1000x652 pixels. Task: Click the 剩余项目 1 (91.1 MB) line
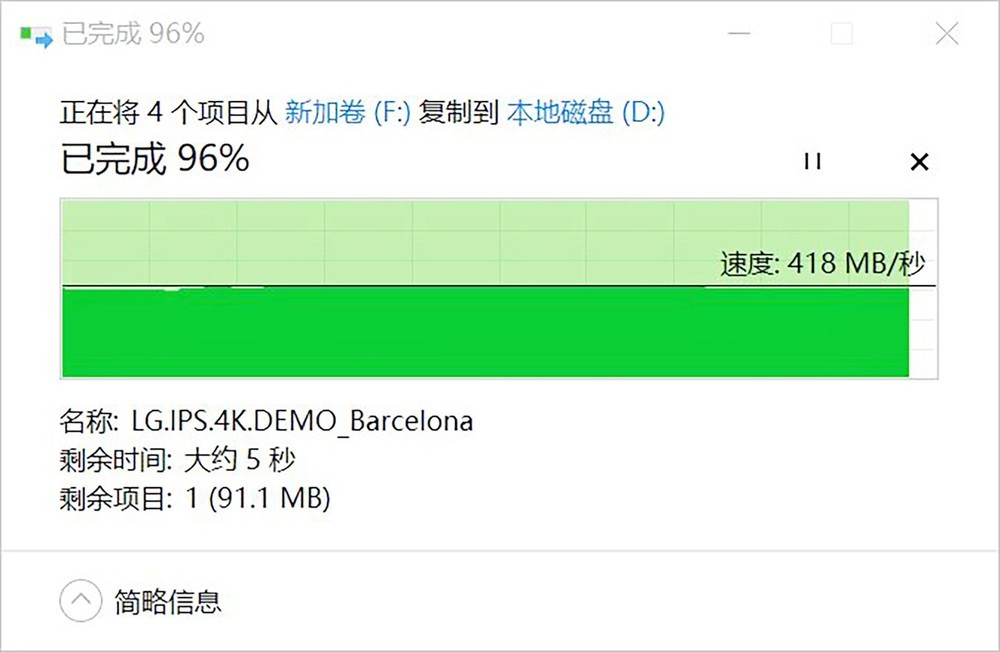pyautogui.click(x=195, y=498)
